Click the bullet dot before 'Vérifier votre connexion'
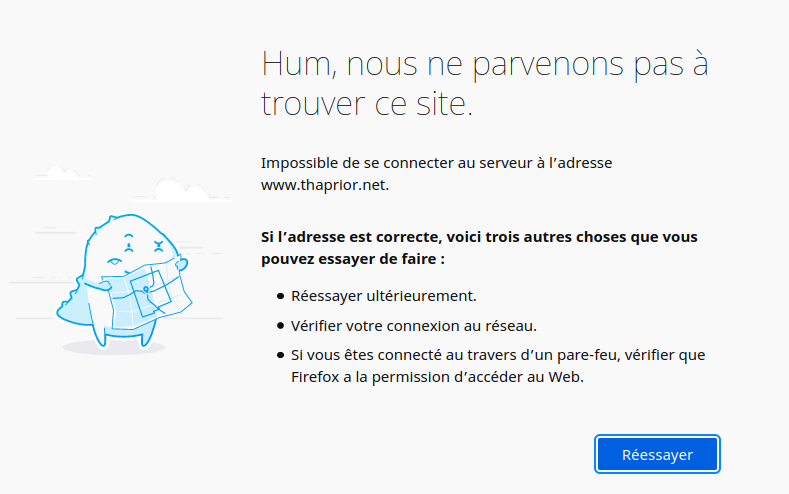This screenshot has height=494, width=789. coord(281,326)
